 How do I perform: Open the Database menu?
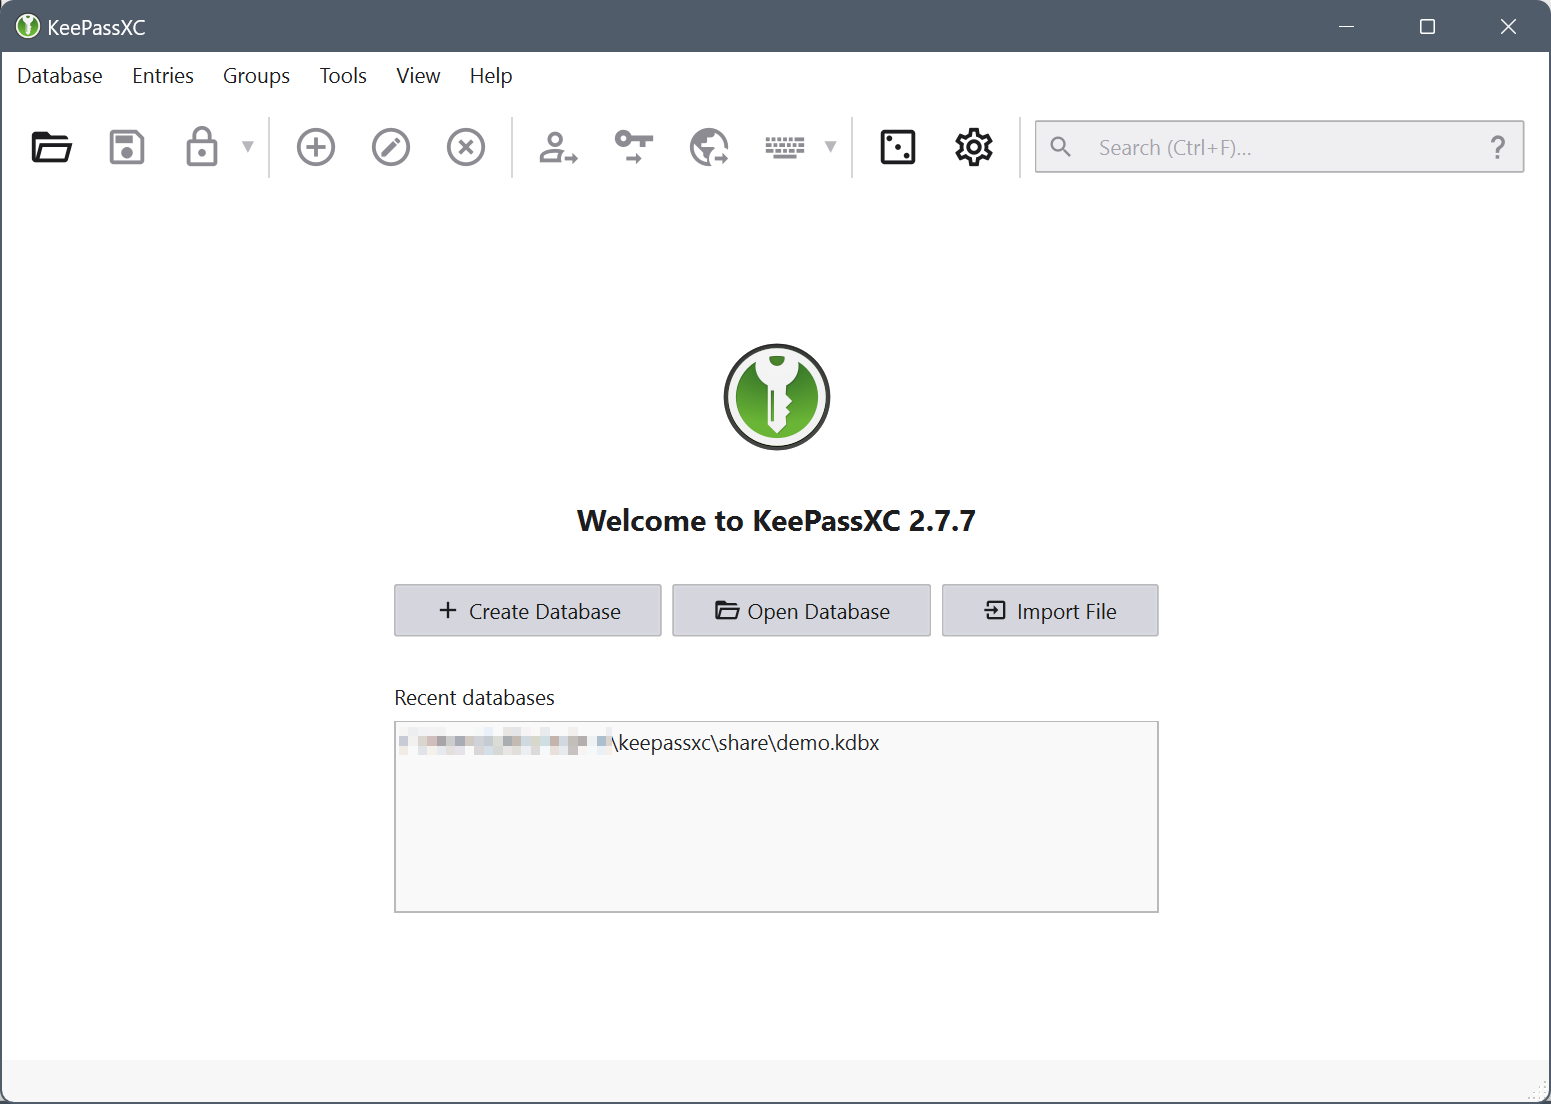tap(59, 75)
